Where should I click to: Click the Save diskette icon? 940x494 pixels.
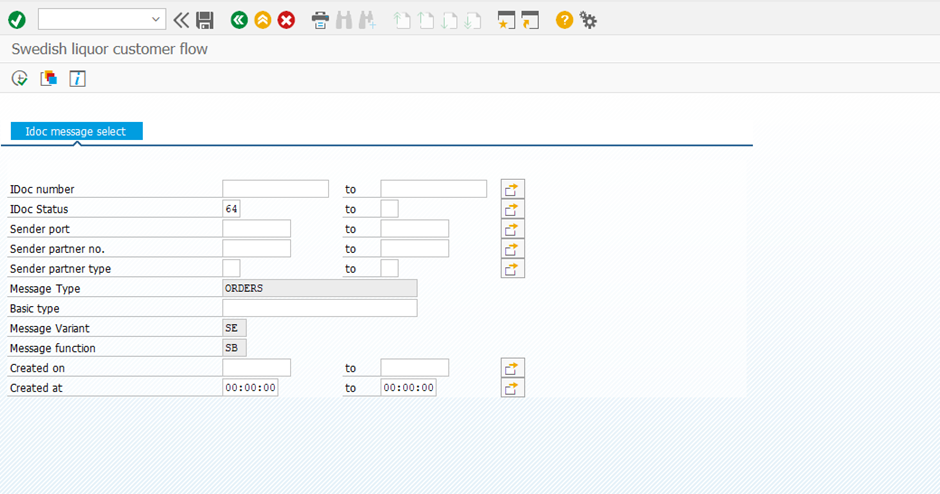205,19
